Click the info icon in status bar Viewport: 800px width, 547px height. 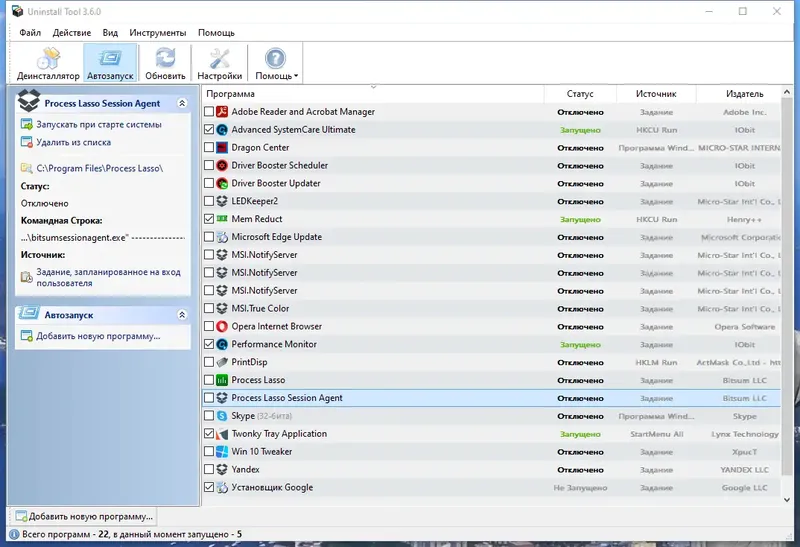click(14, 534)
